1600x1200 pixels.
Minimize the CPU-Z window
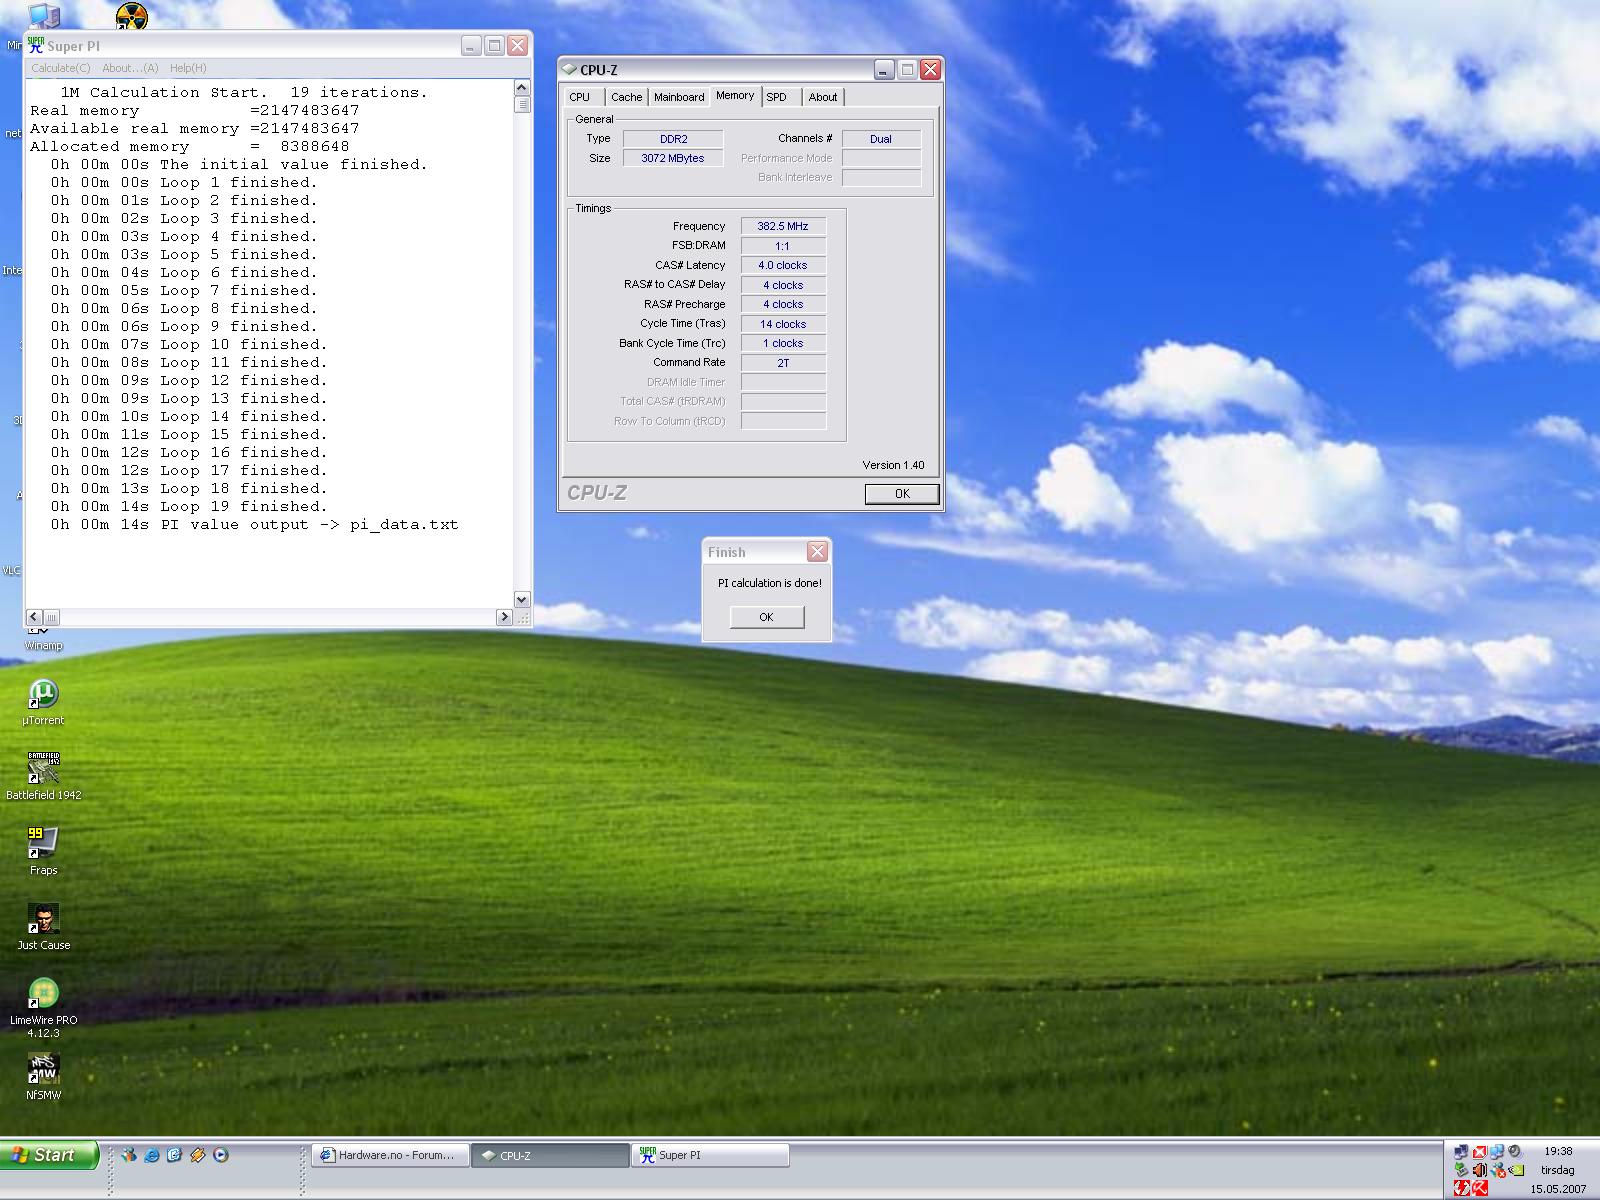[884, 69]
